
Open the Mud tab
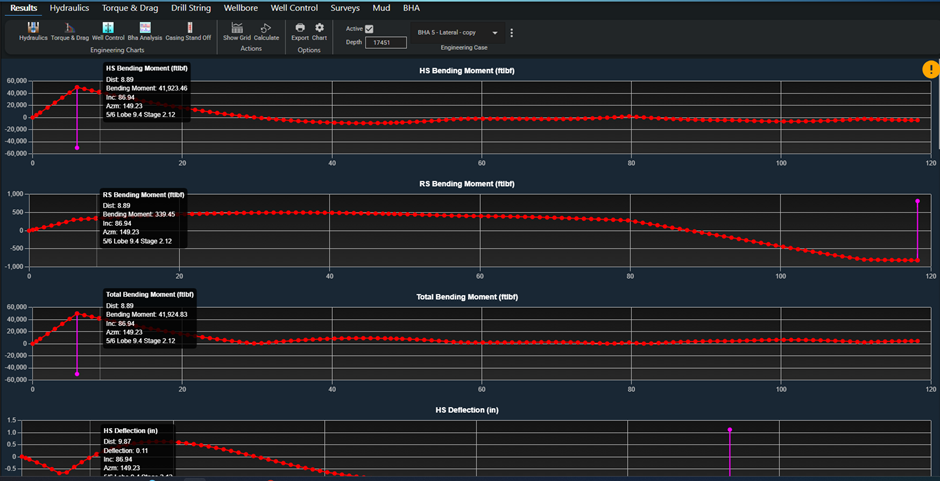pos(381,7)
